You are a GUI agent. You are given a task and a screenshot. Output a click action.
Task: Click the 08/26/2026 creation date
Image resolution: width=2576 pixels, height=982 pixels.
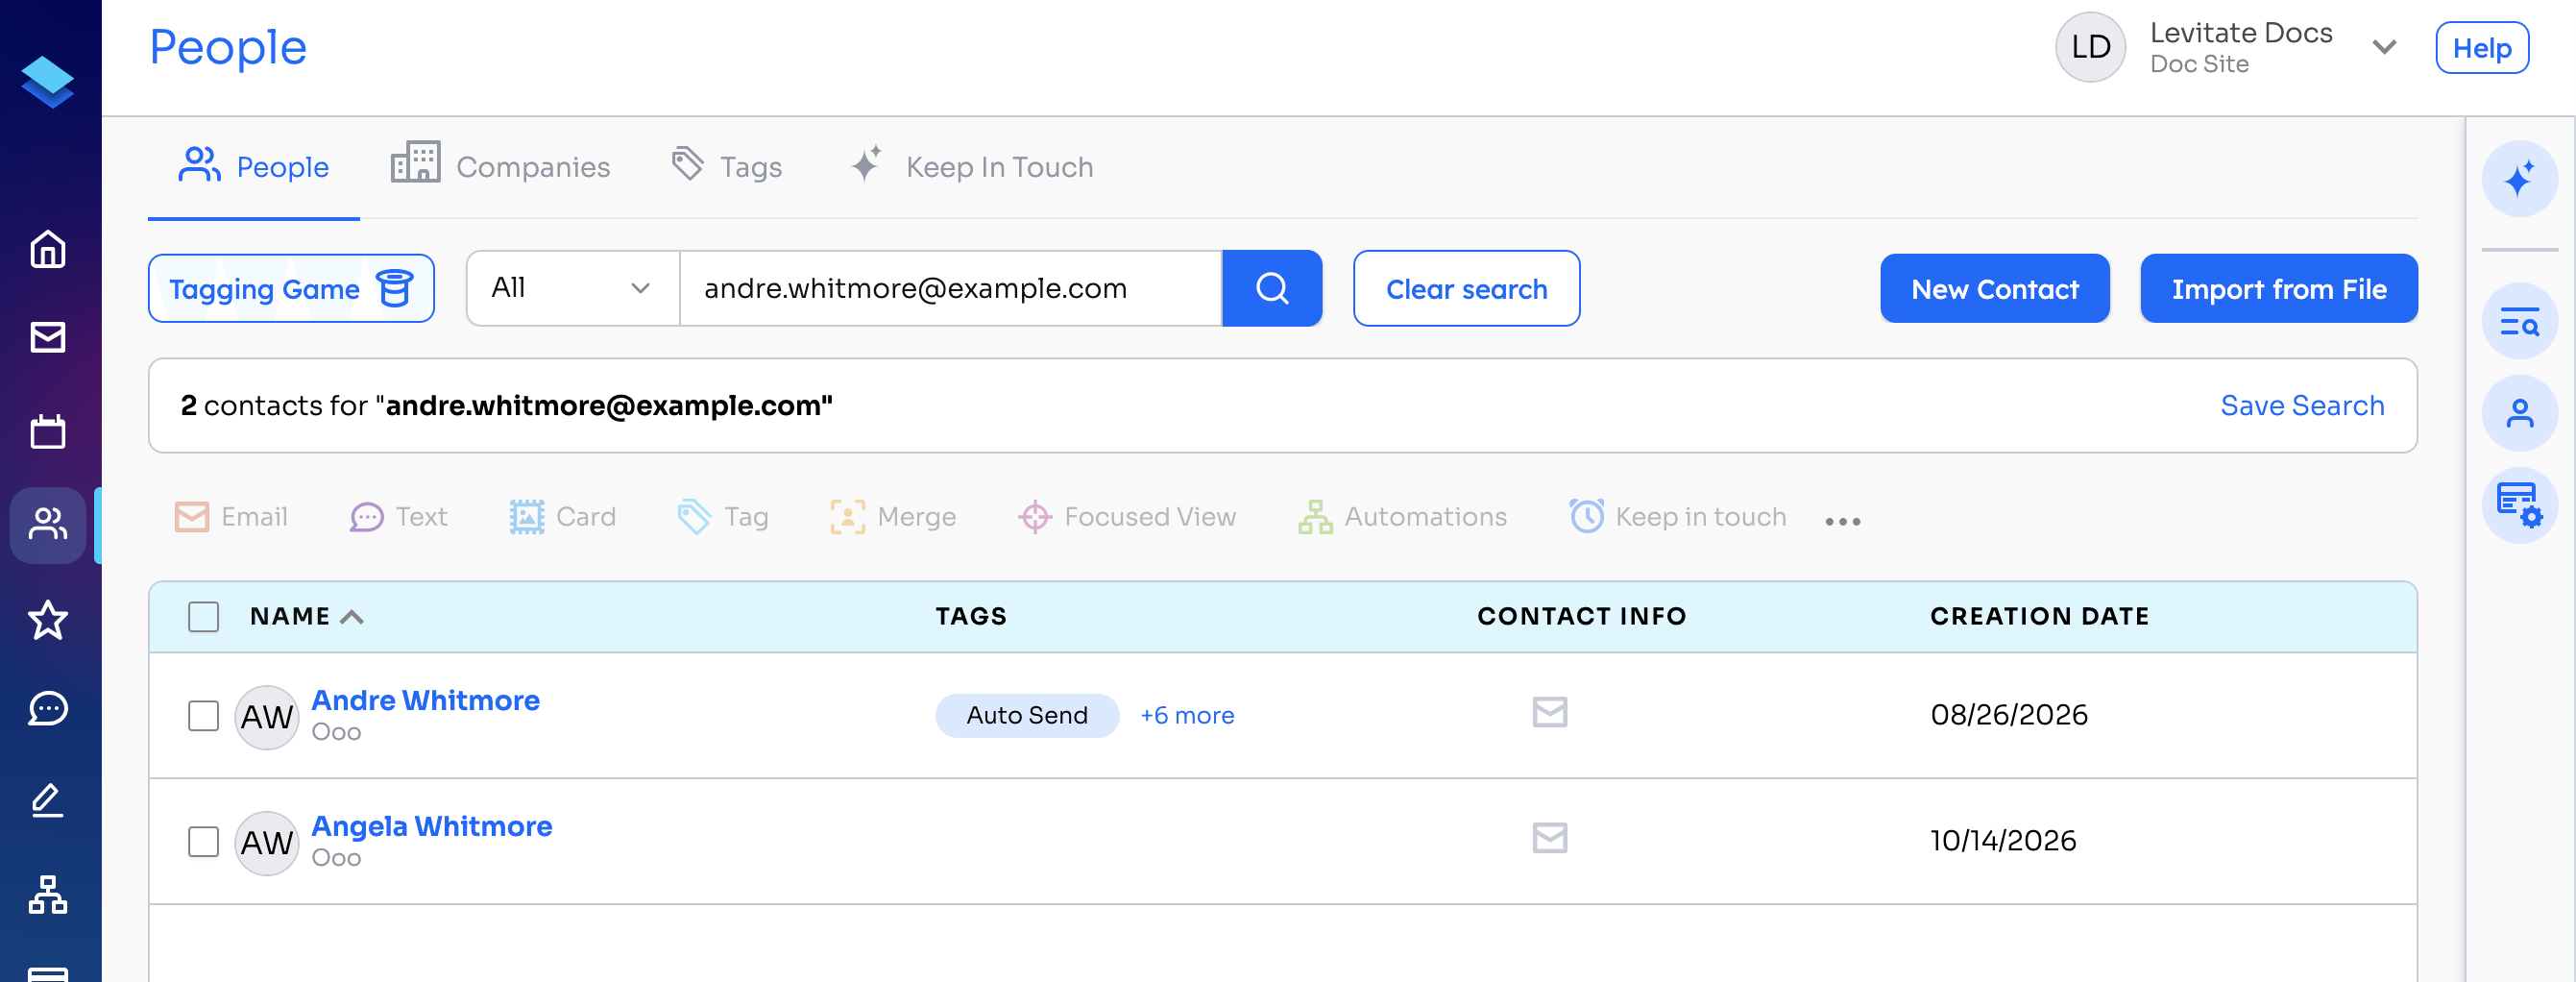tap(2008, 716)
